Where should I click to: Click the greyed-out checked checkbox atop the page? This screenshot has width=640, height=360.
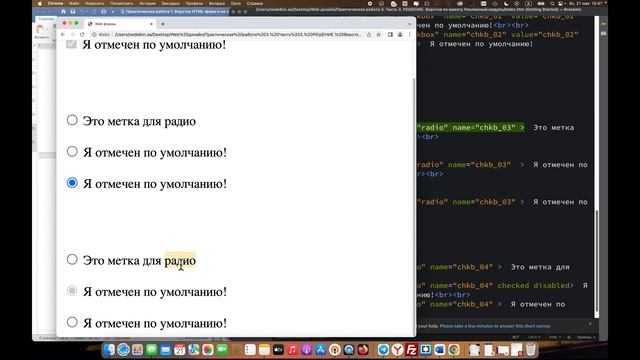pos(71,44)
